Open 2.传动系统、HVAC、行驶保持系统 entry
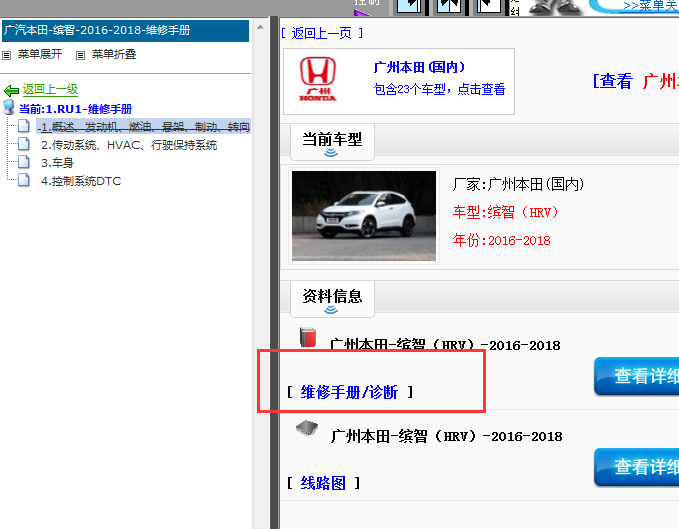 coord(129,145)
